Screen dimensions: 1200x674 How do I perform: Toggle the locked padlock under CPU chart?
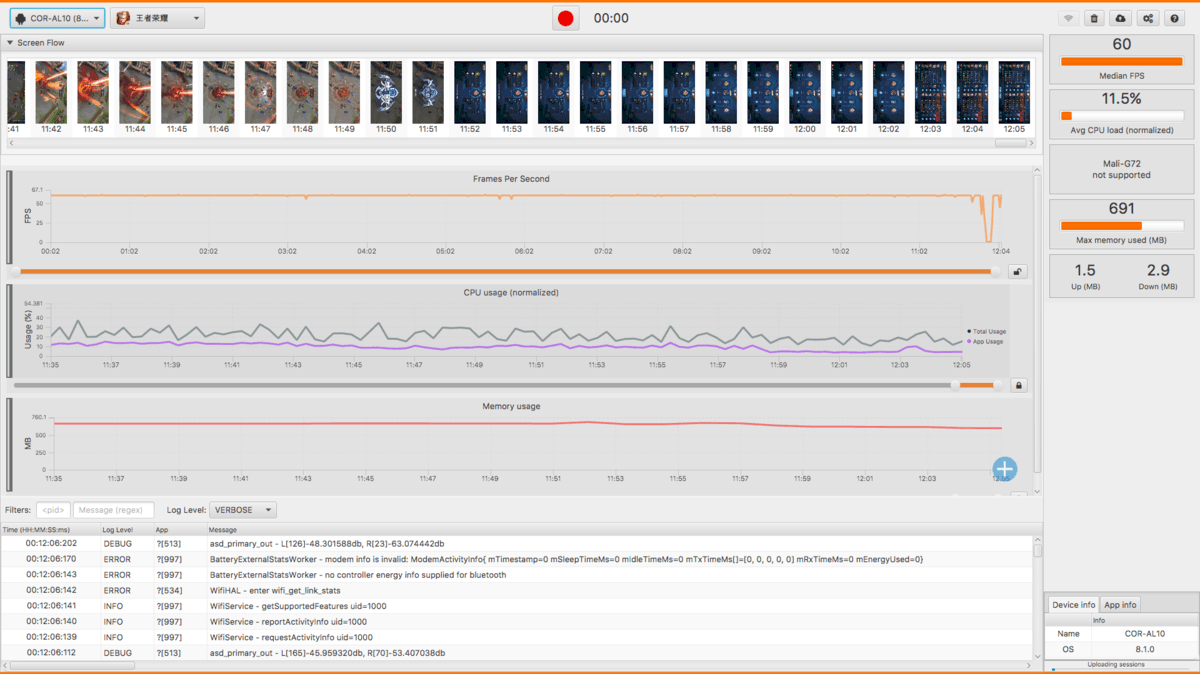tap(1018, 385)
